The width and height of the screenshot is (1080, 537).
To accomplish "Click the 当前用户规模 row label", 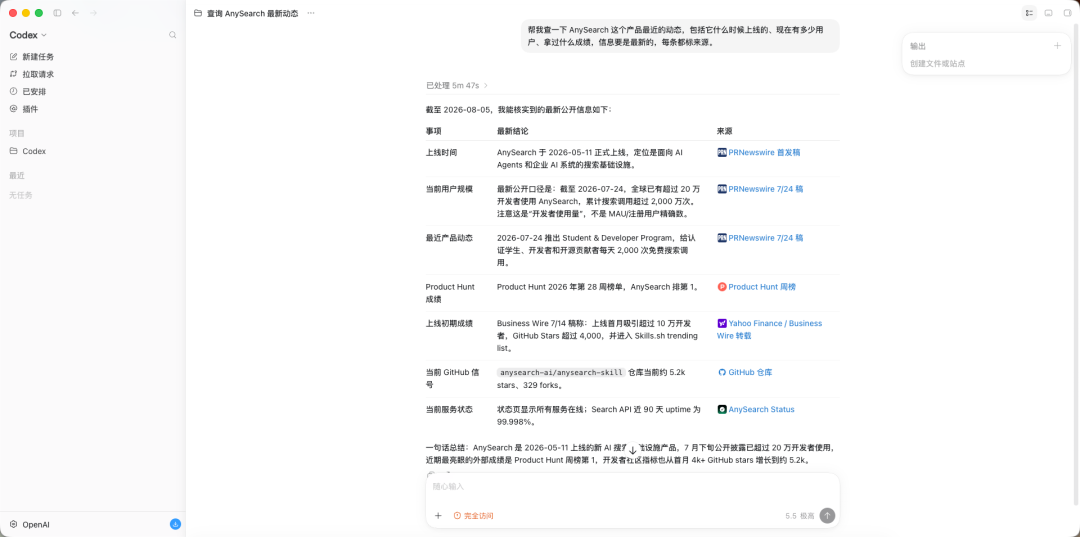I will tap(449, 189).
